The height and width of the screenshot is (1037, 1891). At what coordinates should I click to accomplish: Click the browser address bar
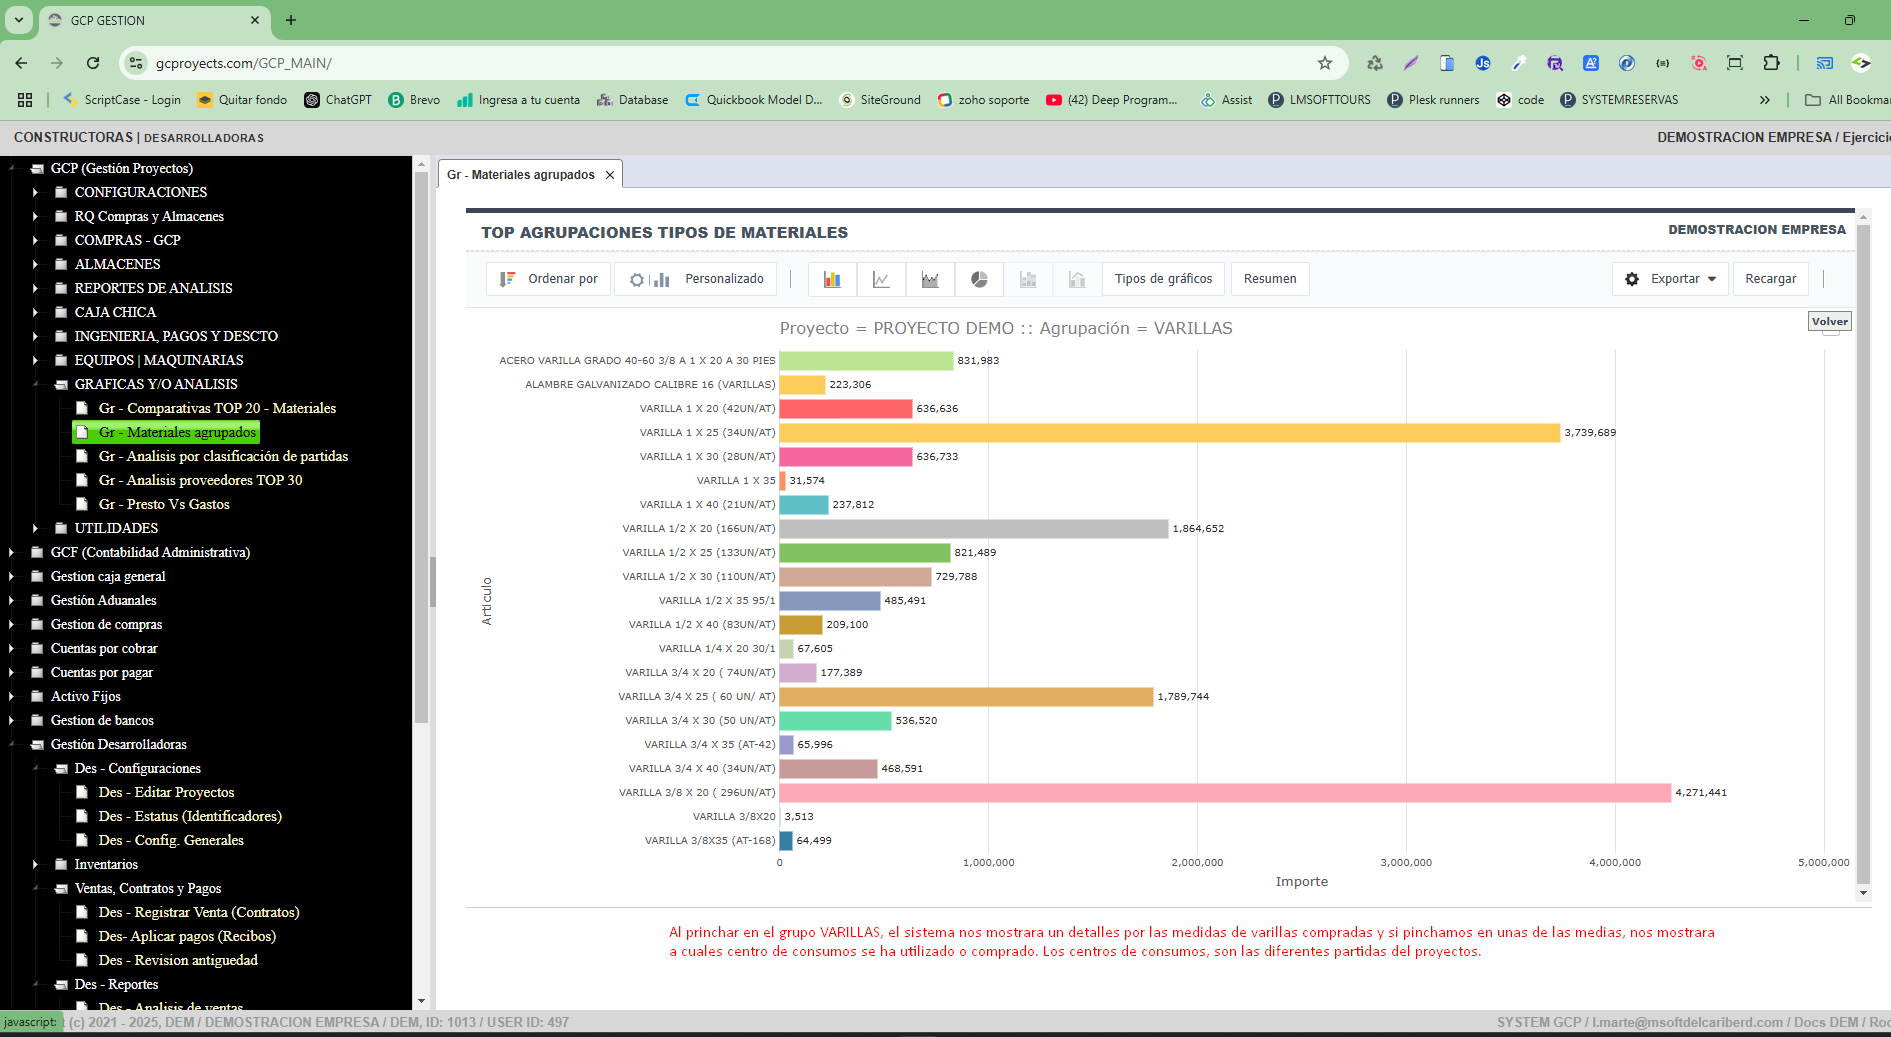[700, 63]
